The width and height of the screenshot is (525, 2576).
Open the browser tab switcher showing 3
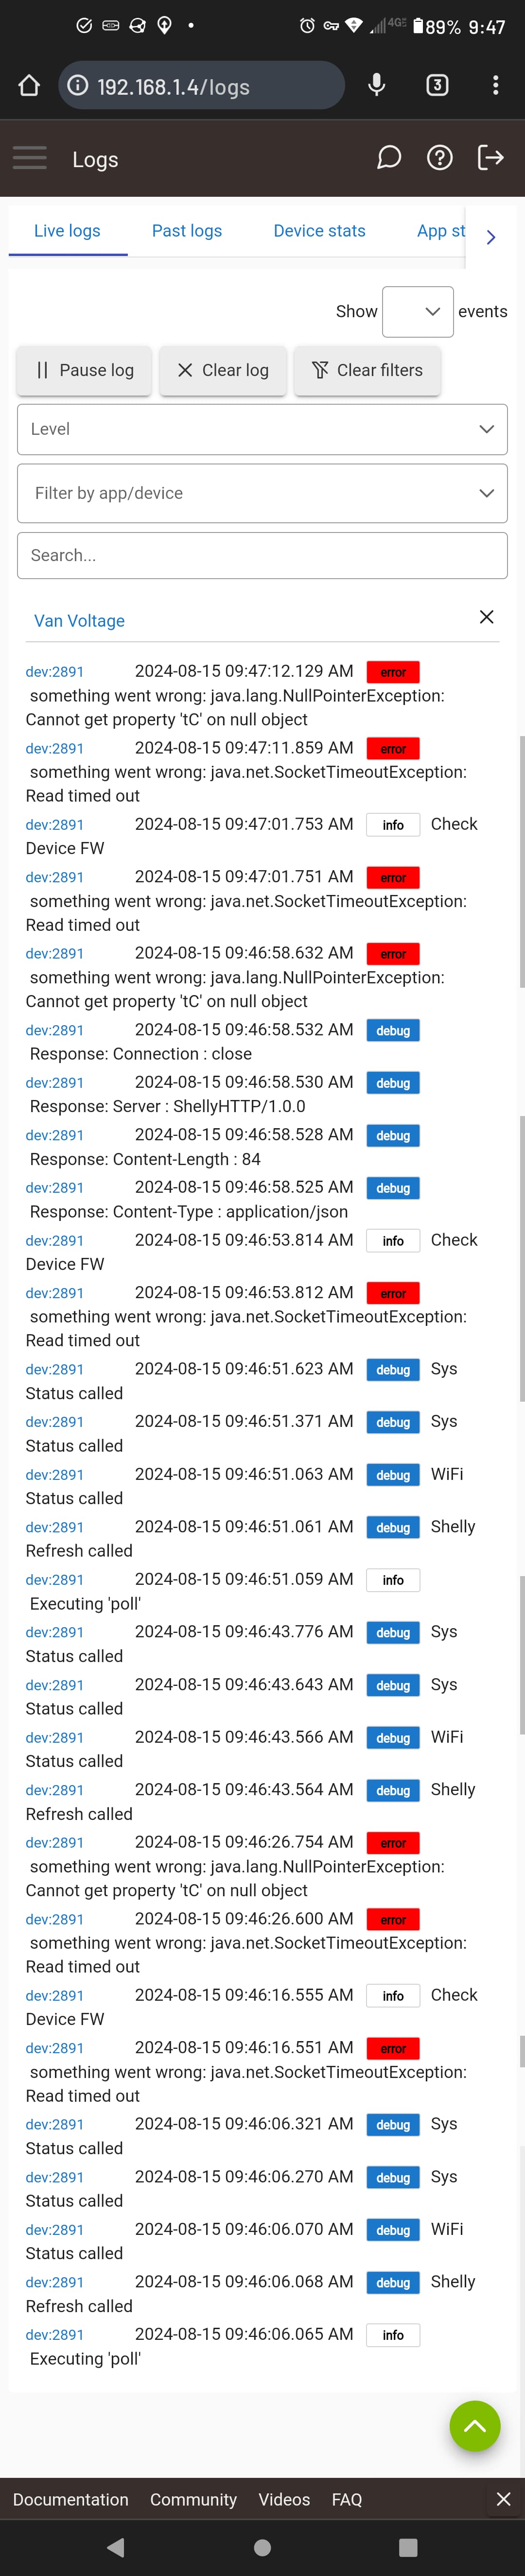pos(437,86)
